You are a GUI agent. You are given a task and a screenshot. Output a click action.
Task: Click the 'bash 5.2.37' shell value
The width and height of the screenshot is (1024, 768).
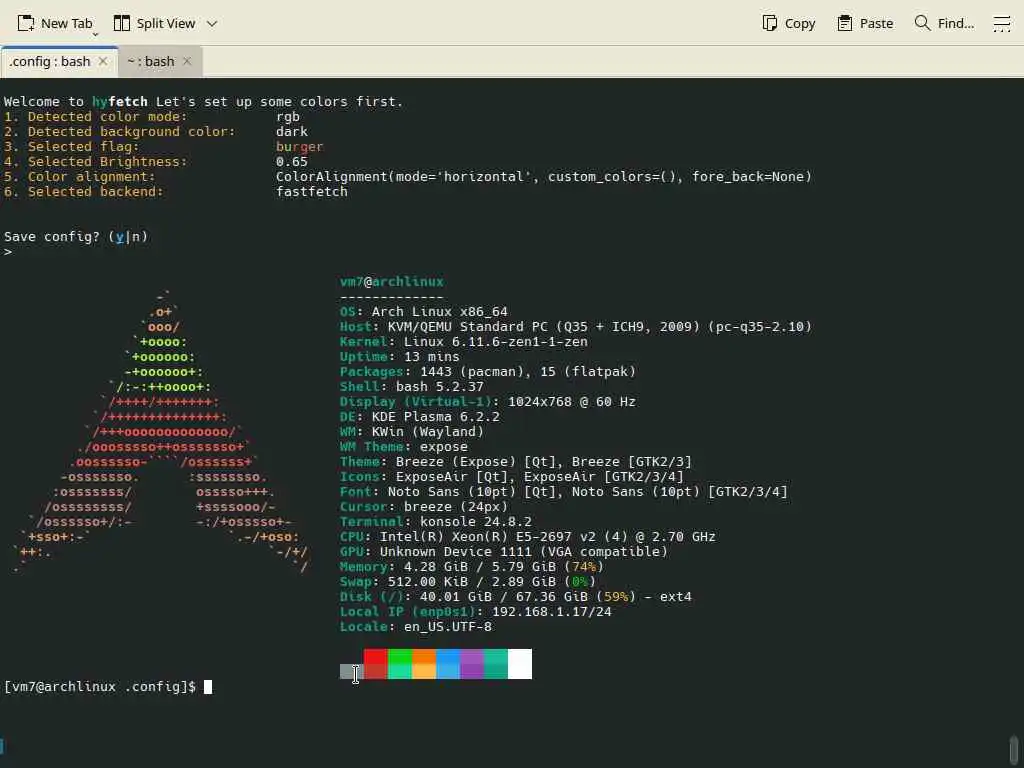(440, 387)
